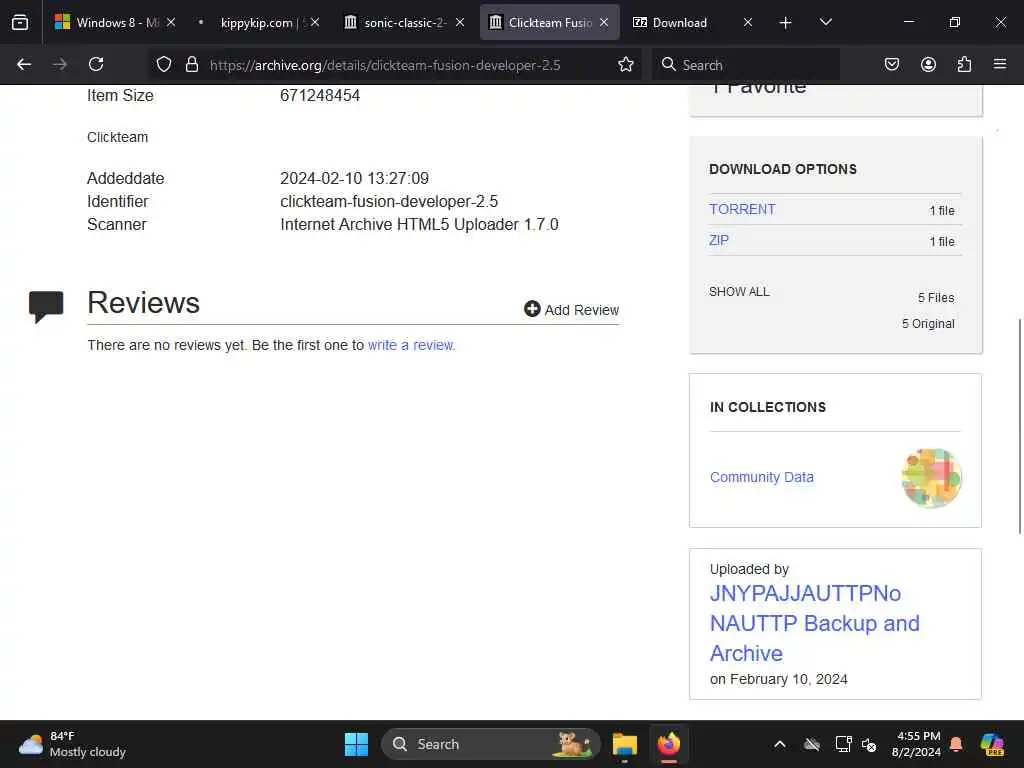The width and height of the screenshot is (1024, 768).
Task: Click the forward navigation arrow
Action: pos(60,64)
